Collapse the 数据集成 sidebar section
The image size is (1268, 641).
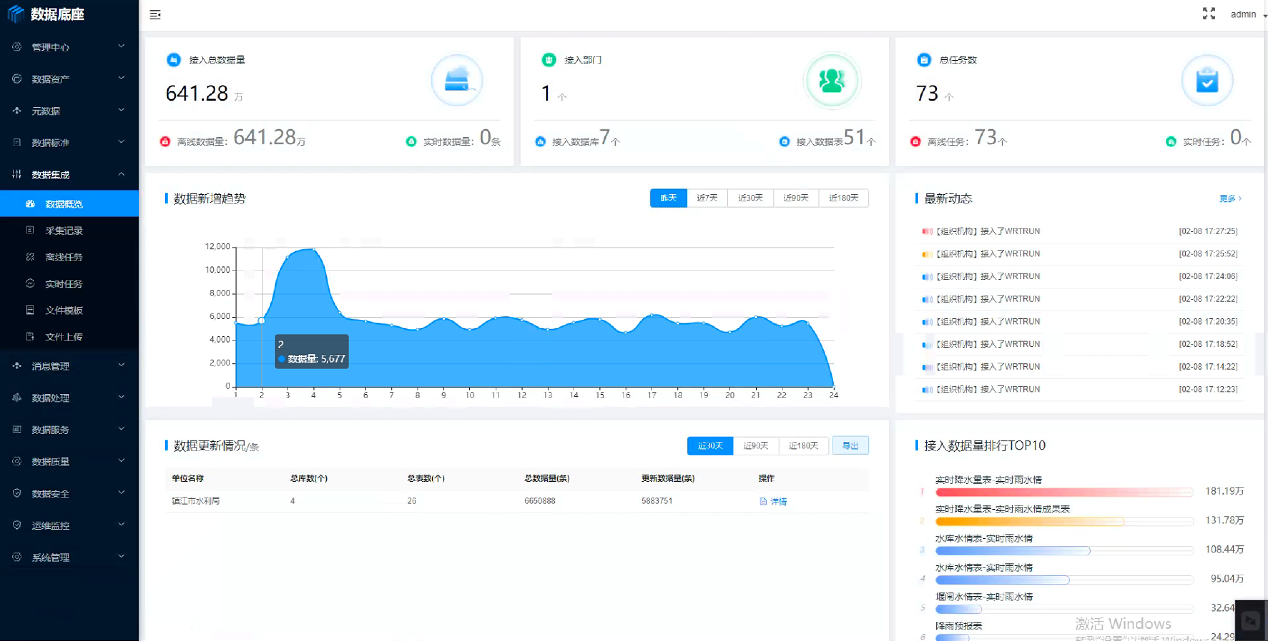point(68,175)
